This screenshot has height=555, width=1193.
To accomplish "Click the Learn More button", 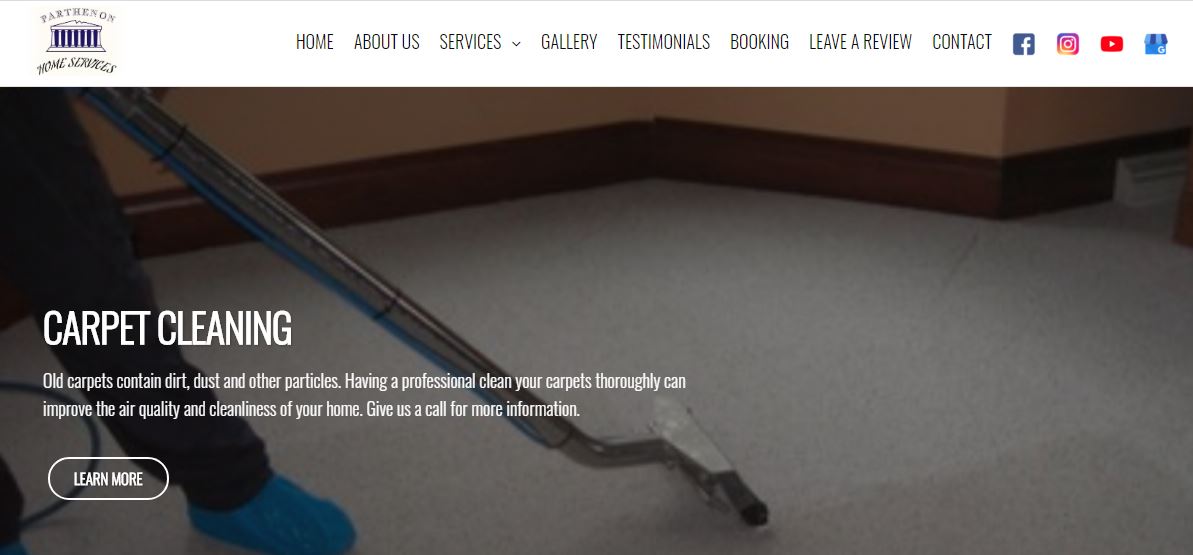I will click(x=108, y=479).
